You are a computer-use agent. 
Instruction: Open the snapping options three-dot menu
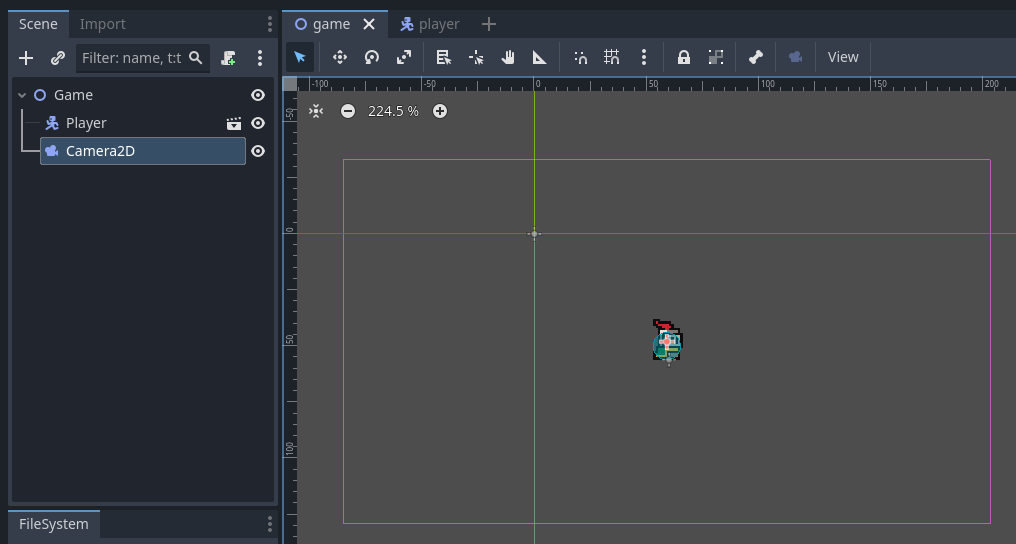pyautogui.click(x=644, y=57)
